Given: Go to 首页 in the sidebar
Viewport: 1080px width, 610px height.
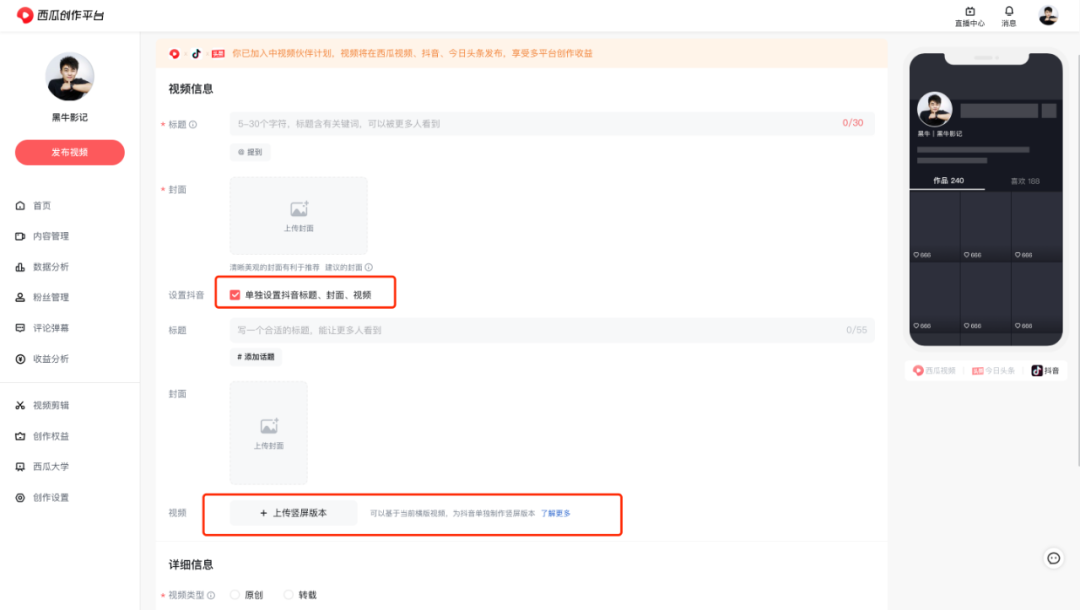Looking at the screenshot, I should [x=42, y=205].
